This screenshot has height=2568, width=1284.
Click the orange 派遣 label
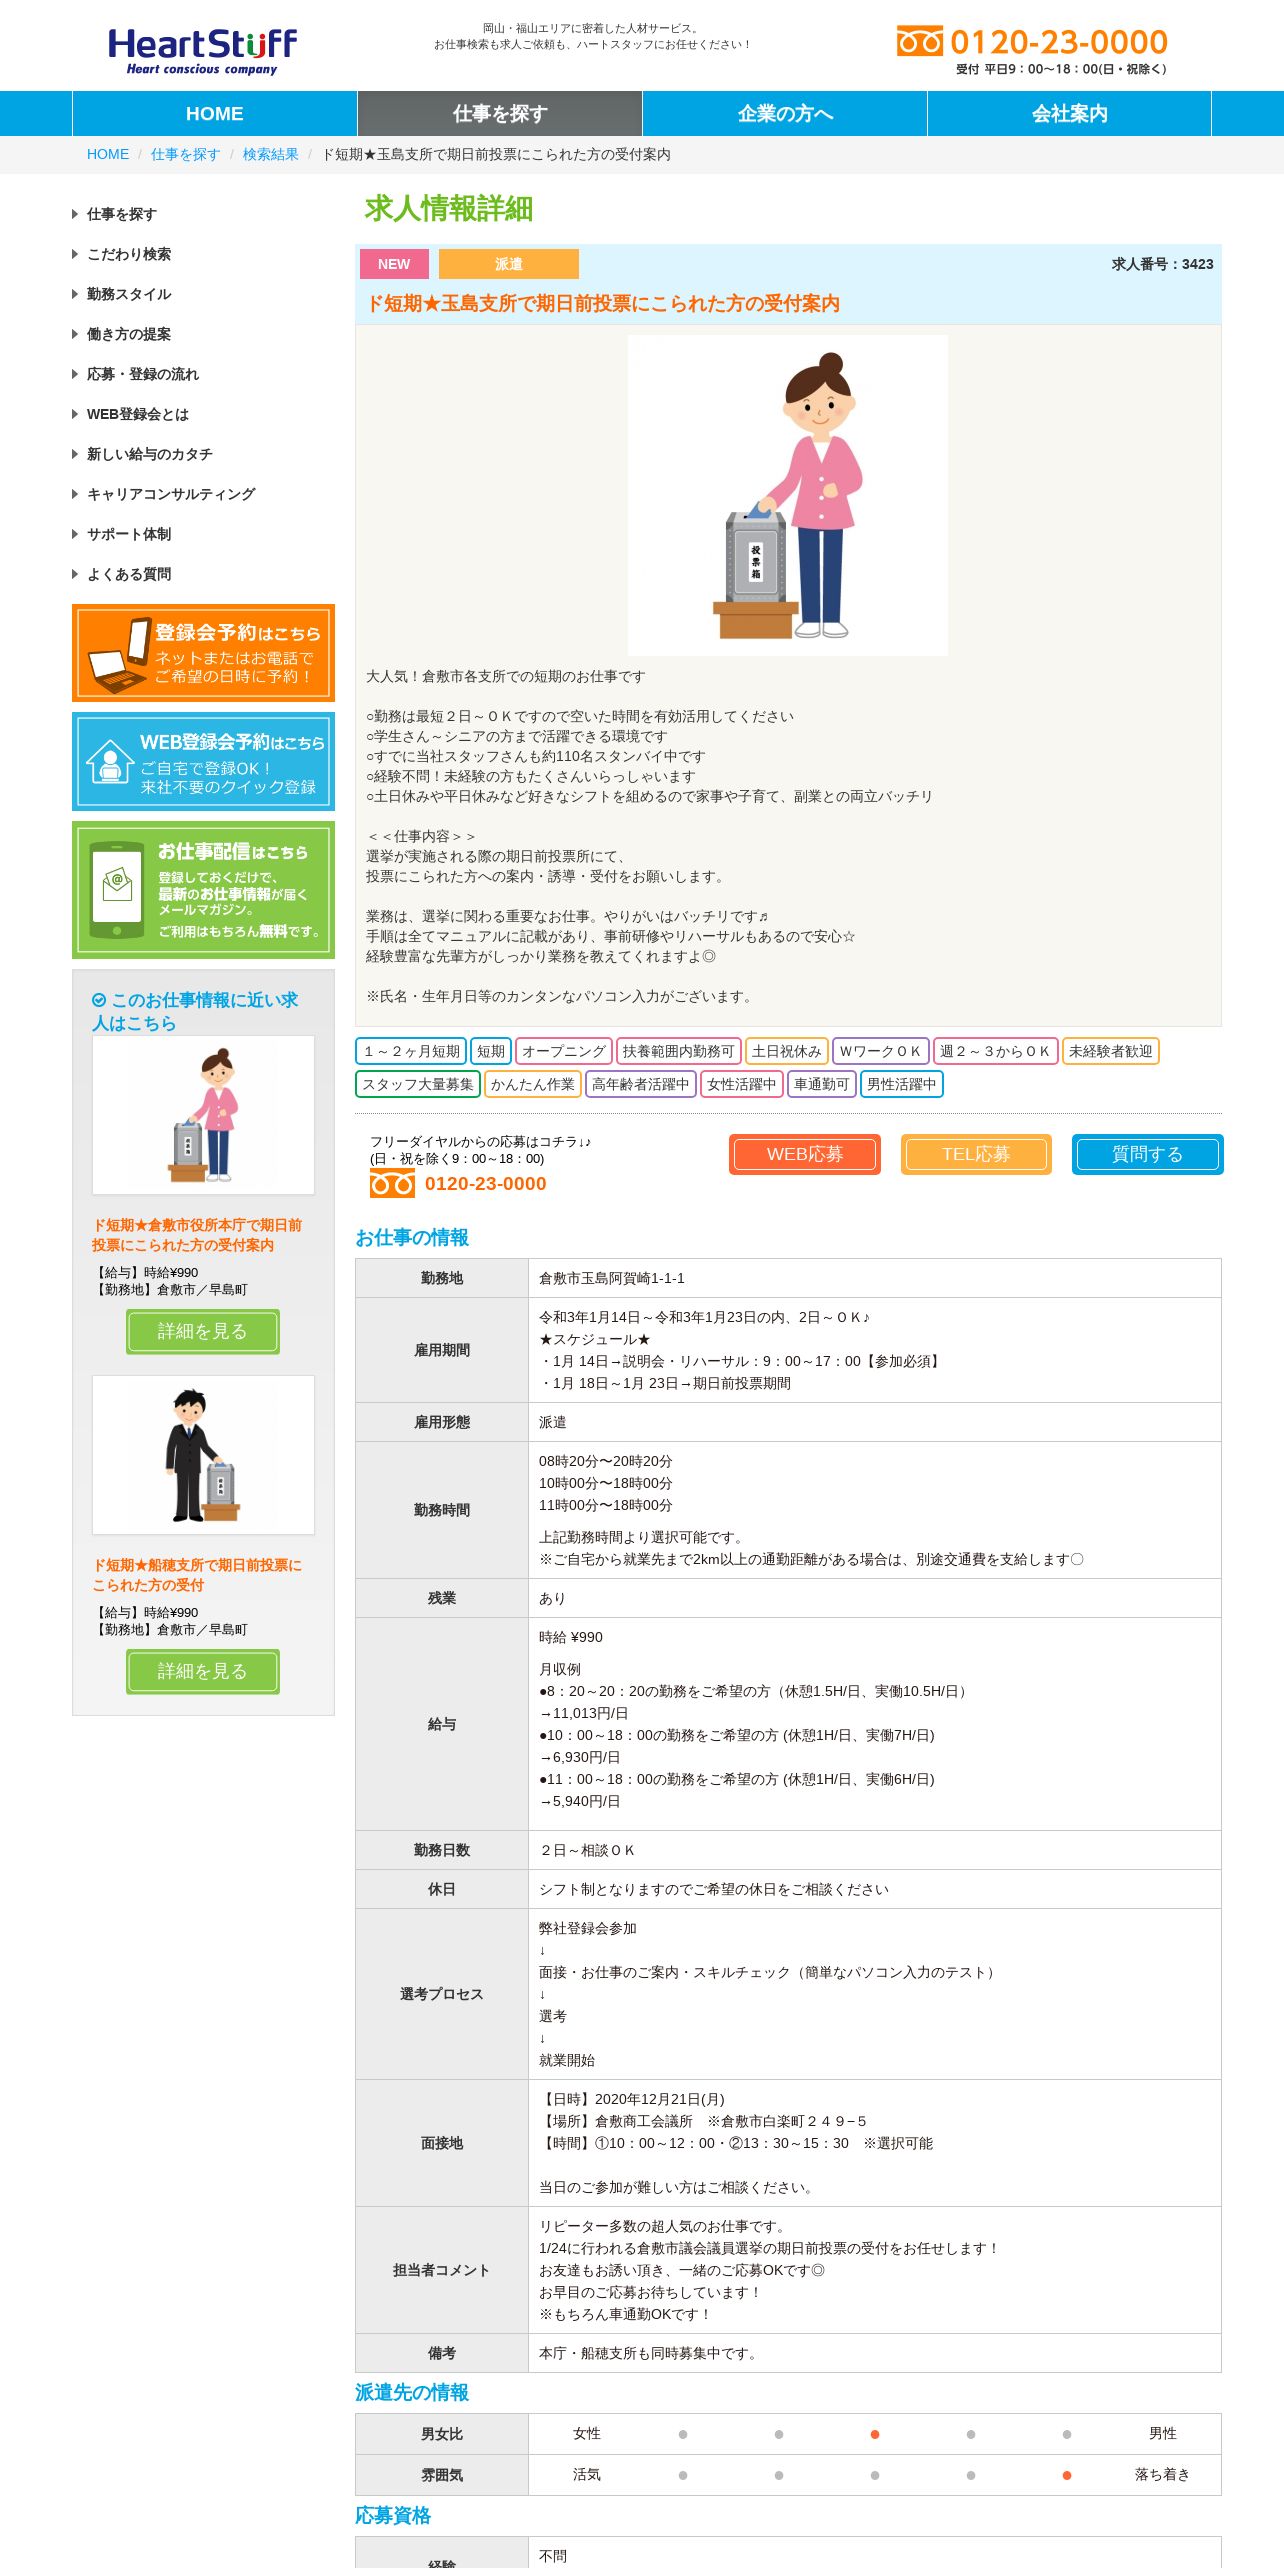click(509, 264)
